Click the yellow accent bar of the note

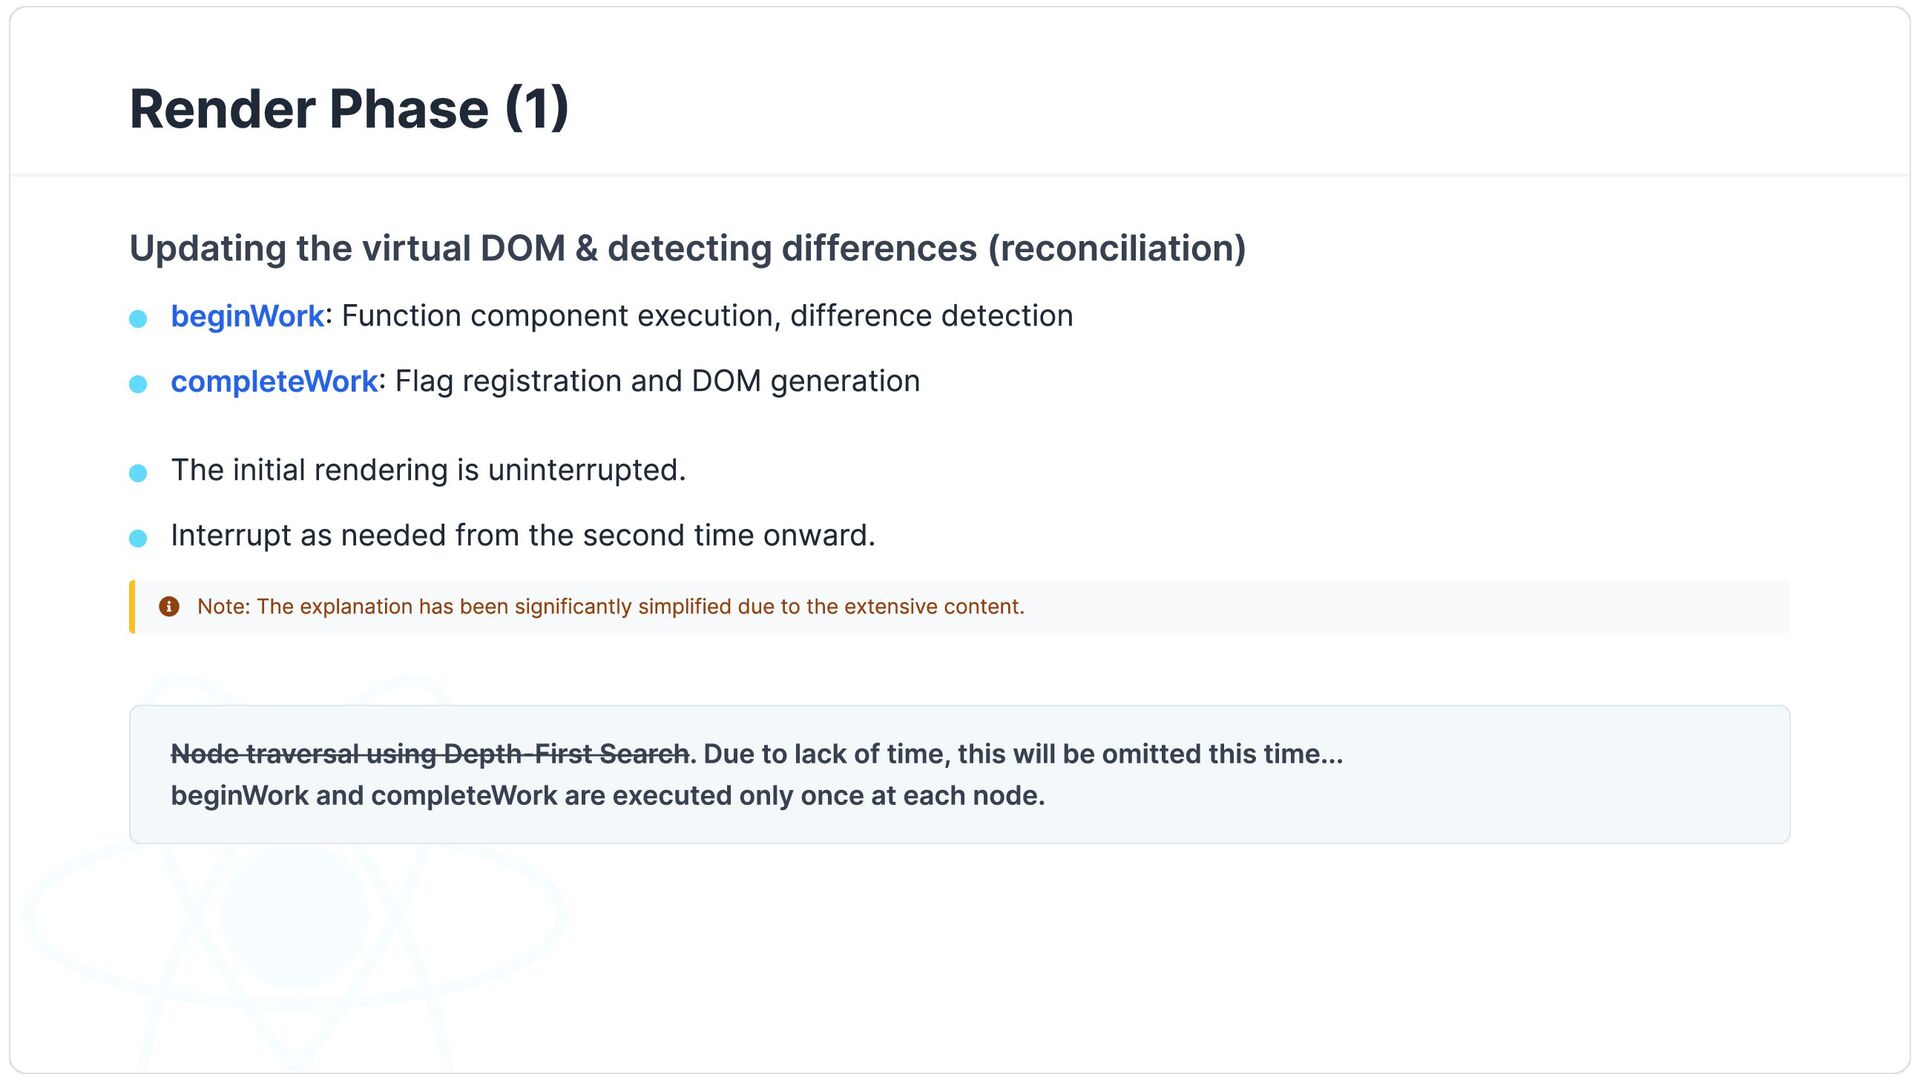coord(132,607)
